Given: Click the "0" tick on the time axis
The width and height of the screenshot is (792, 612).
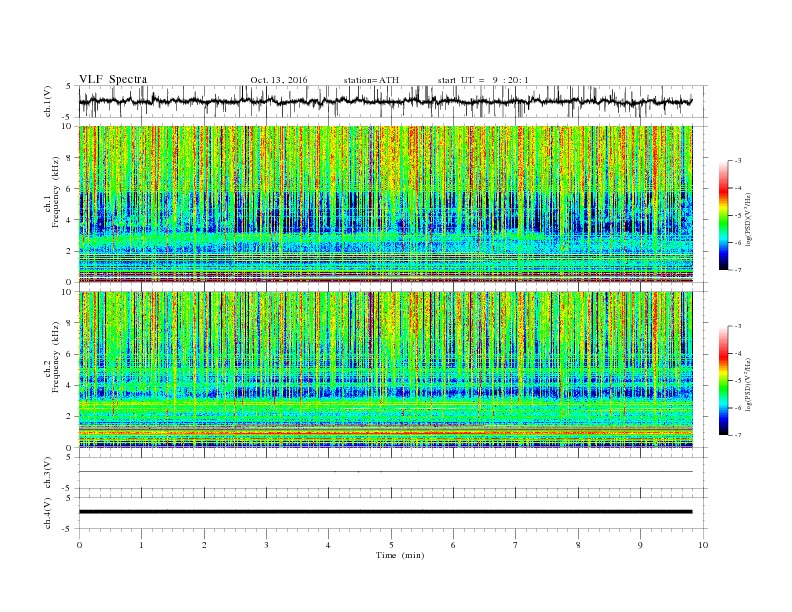Looking at the screenshot, I should [x=79, y=545].
